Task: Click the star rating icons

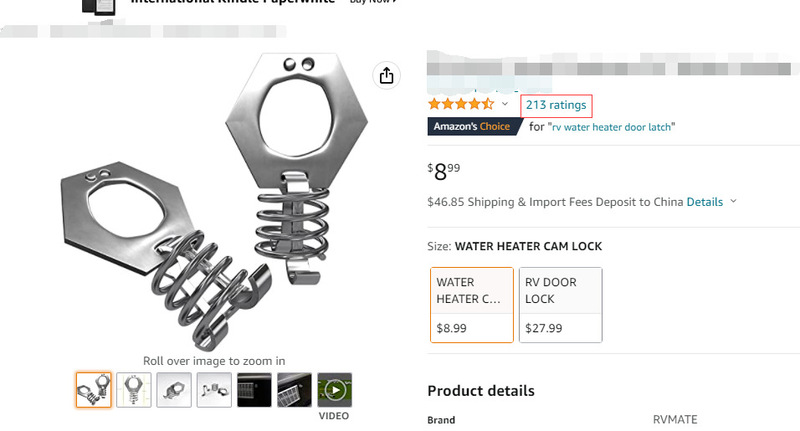Action: point(461,104)
